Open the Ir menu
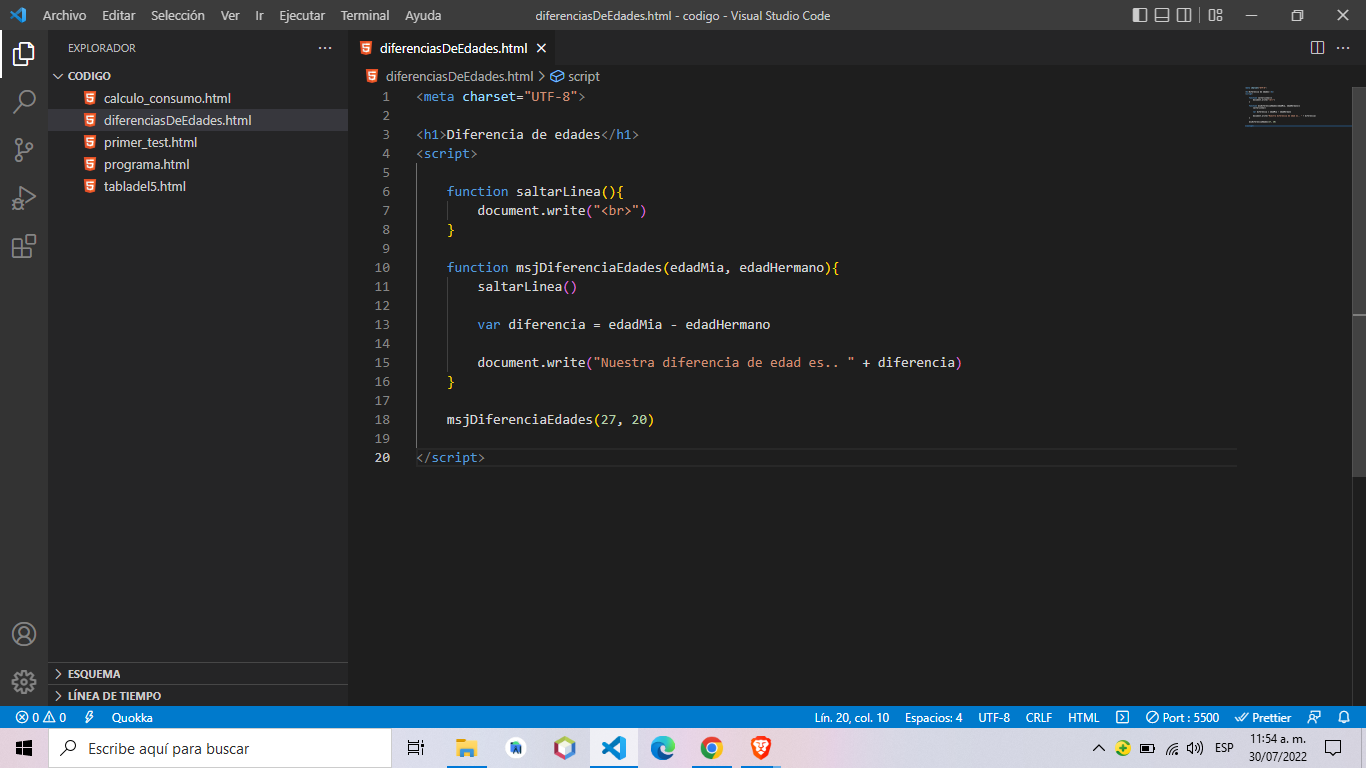The image size is (1366, 768). (x=260, y=15)
